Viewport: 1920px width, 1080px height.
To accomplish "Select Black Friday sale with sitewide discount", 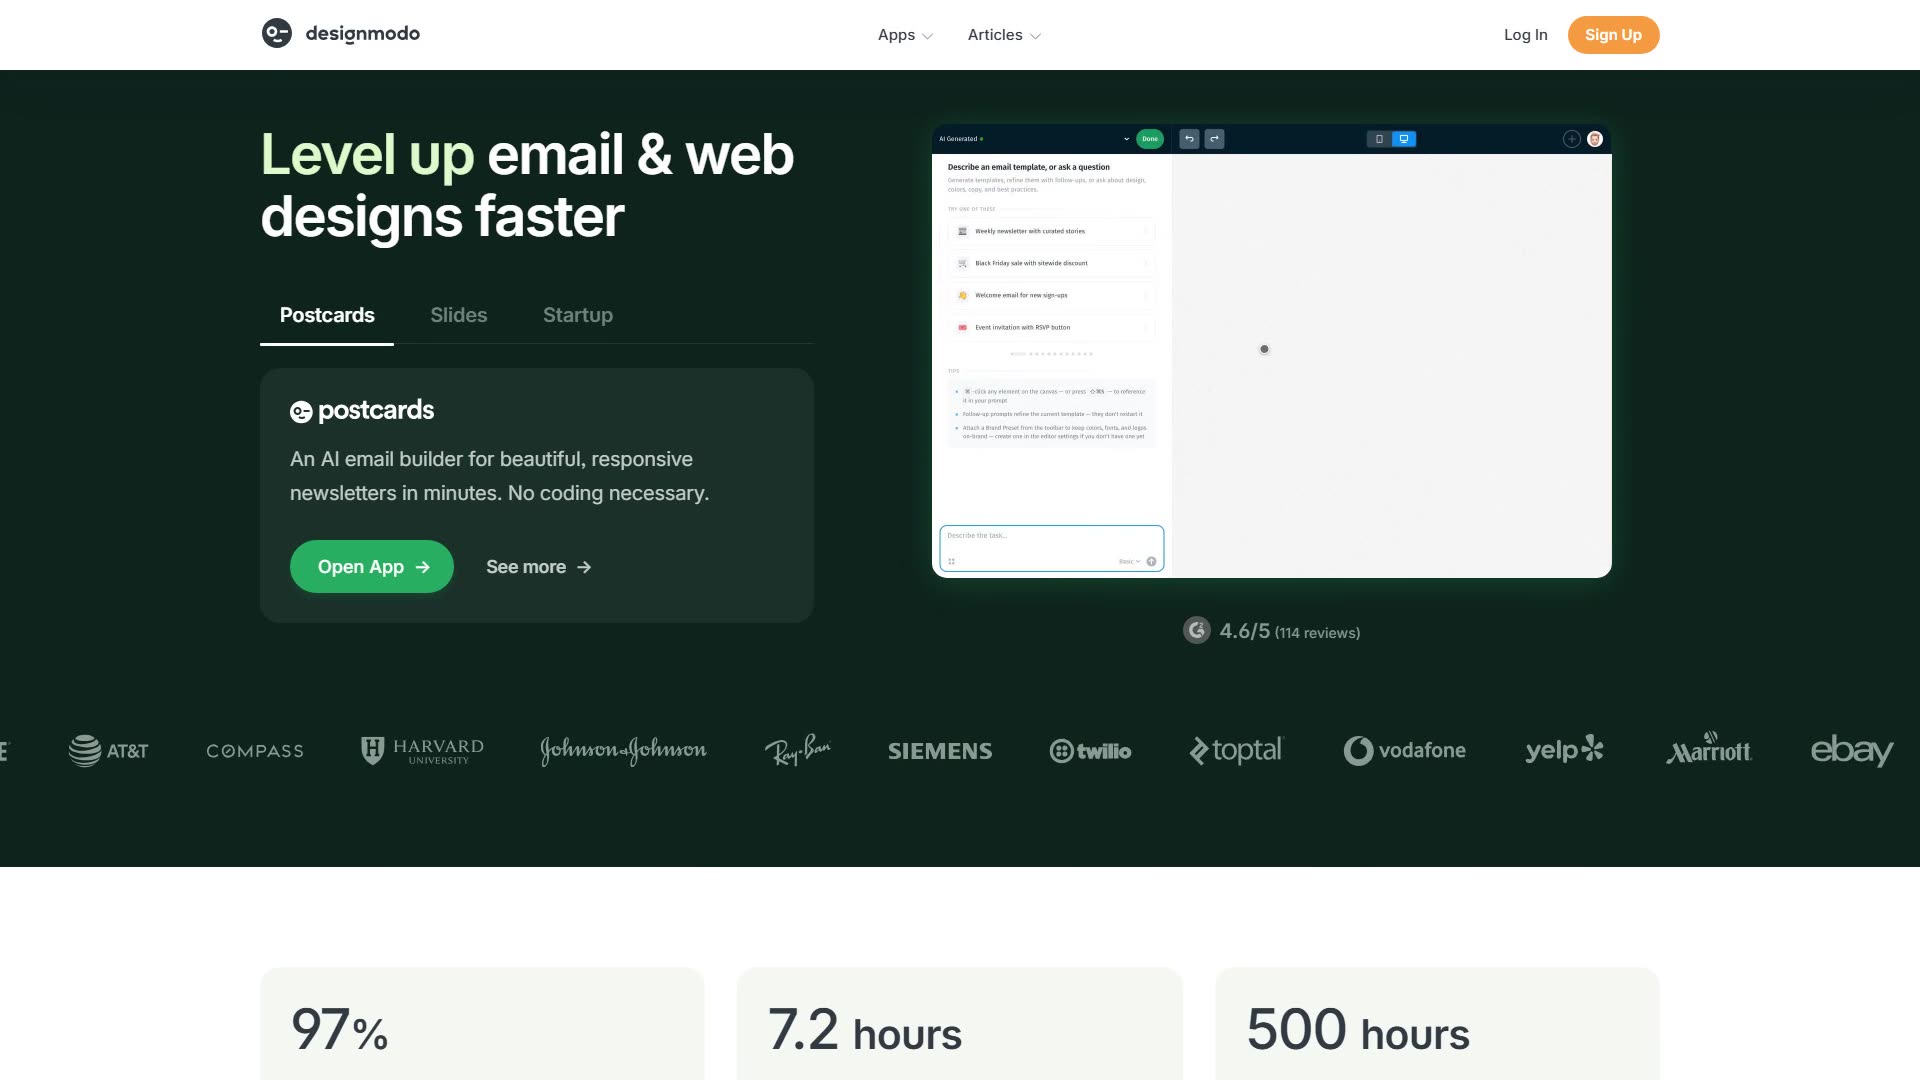I will [1051, 263].
